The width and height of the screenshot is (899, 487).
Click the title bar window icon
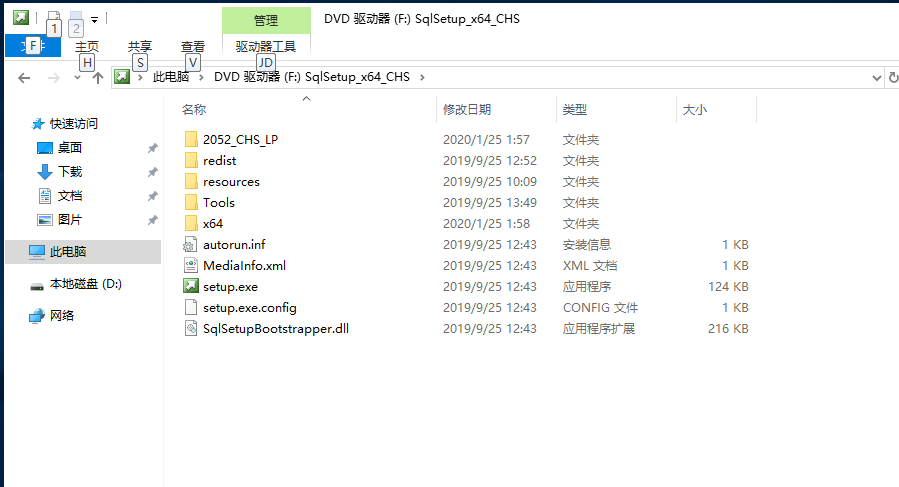click(21, 18)
